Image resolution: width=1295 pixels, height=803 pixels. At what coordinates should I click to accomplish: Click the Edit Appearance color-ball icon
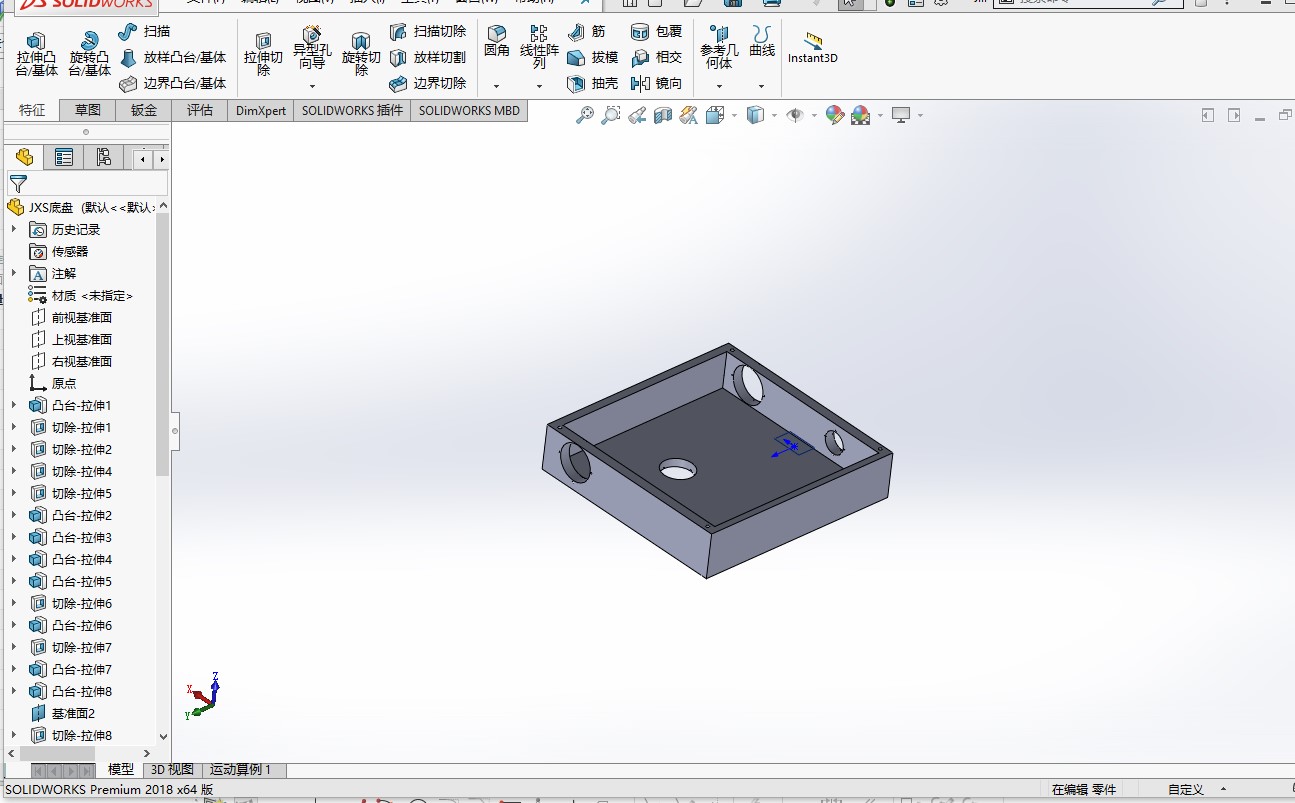(835, 116)
